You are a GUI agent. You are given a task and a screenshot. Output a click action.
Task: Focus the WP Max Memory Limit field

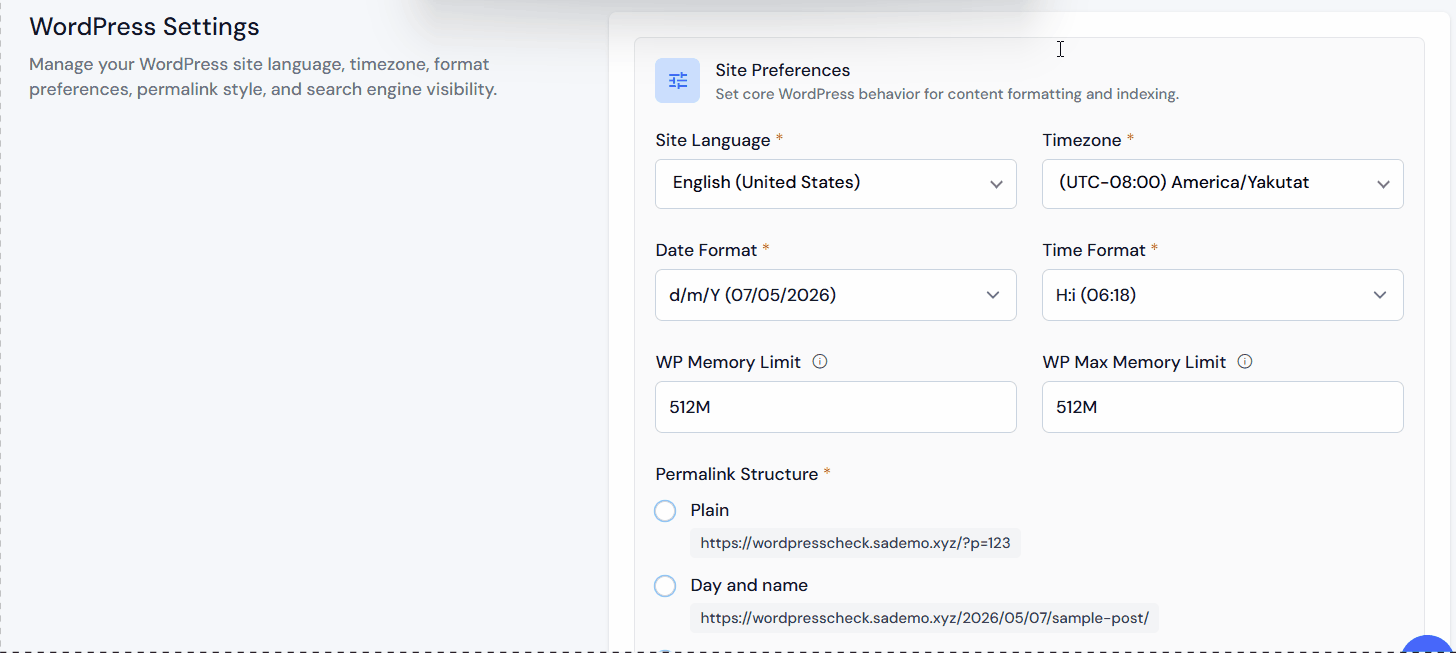[1223, 407]
